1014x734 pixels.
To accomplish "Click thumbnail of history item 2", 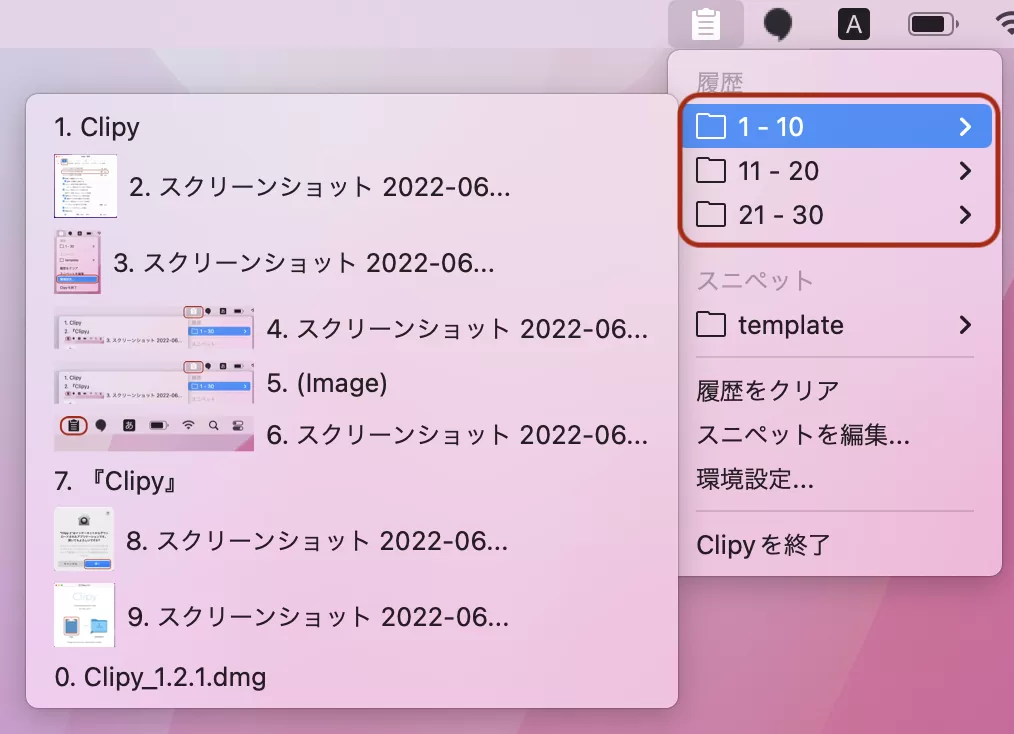I will [x=85, y=186].
